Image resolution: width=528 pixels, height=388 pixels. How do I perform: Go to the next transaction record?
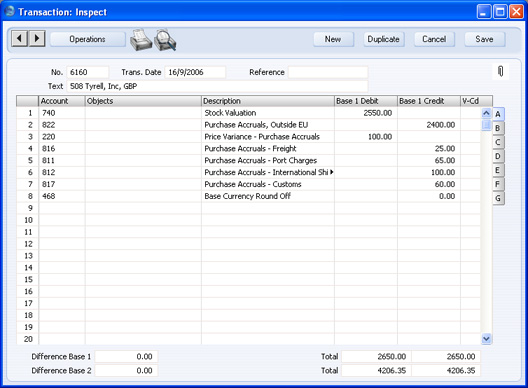coord(37,38)
